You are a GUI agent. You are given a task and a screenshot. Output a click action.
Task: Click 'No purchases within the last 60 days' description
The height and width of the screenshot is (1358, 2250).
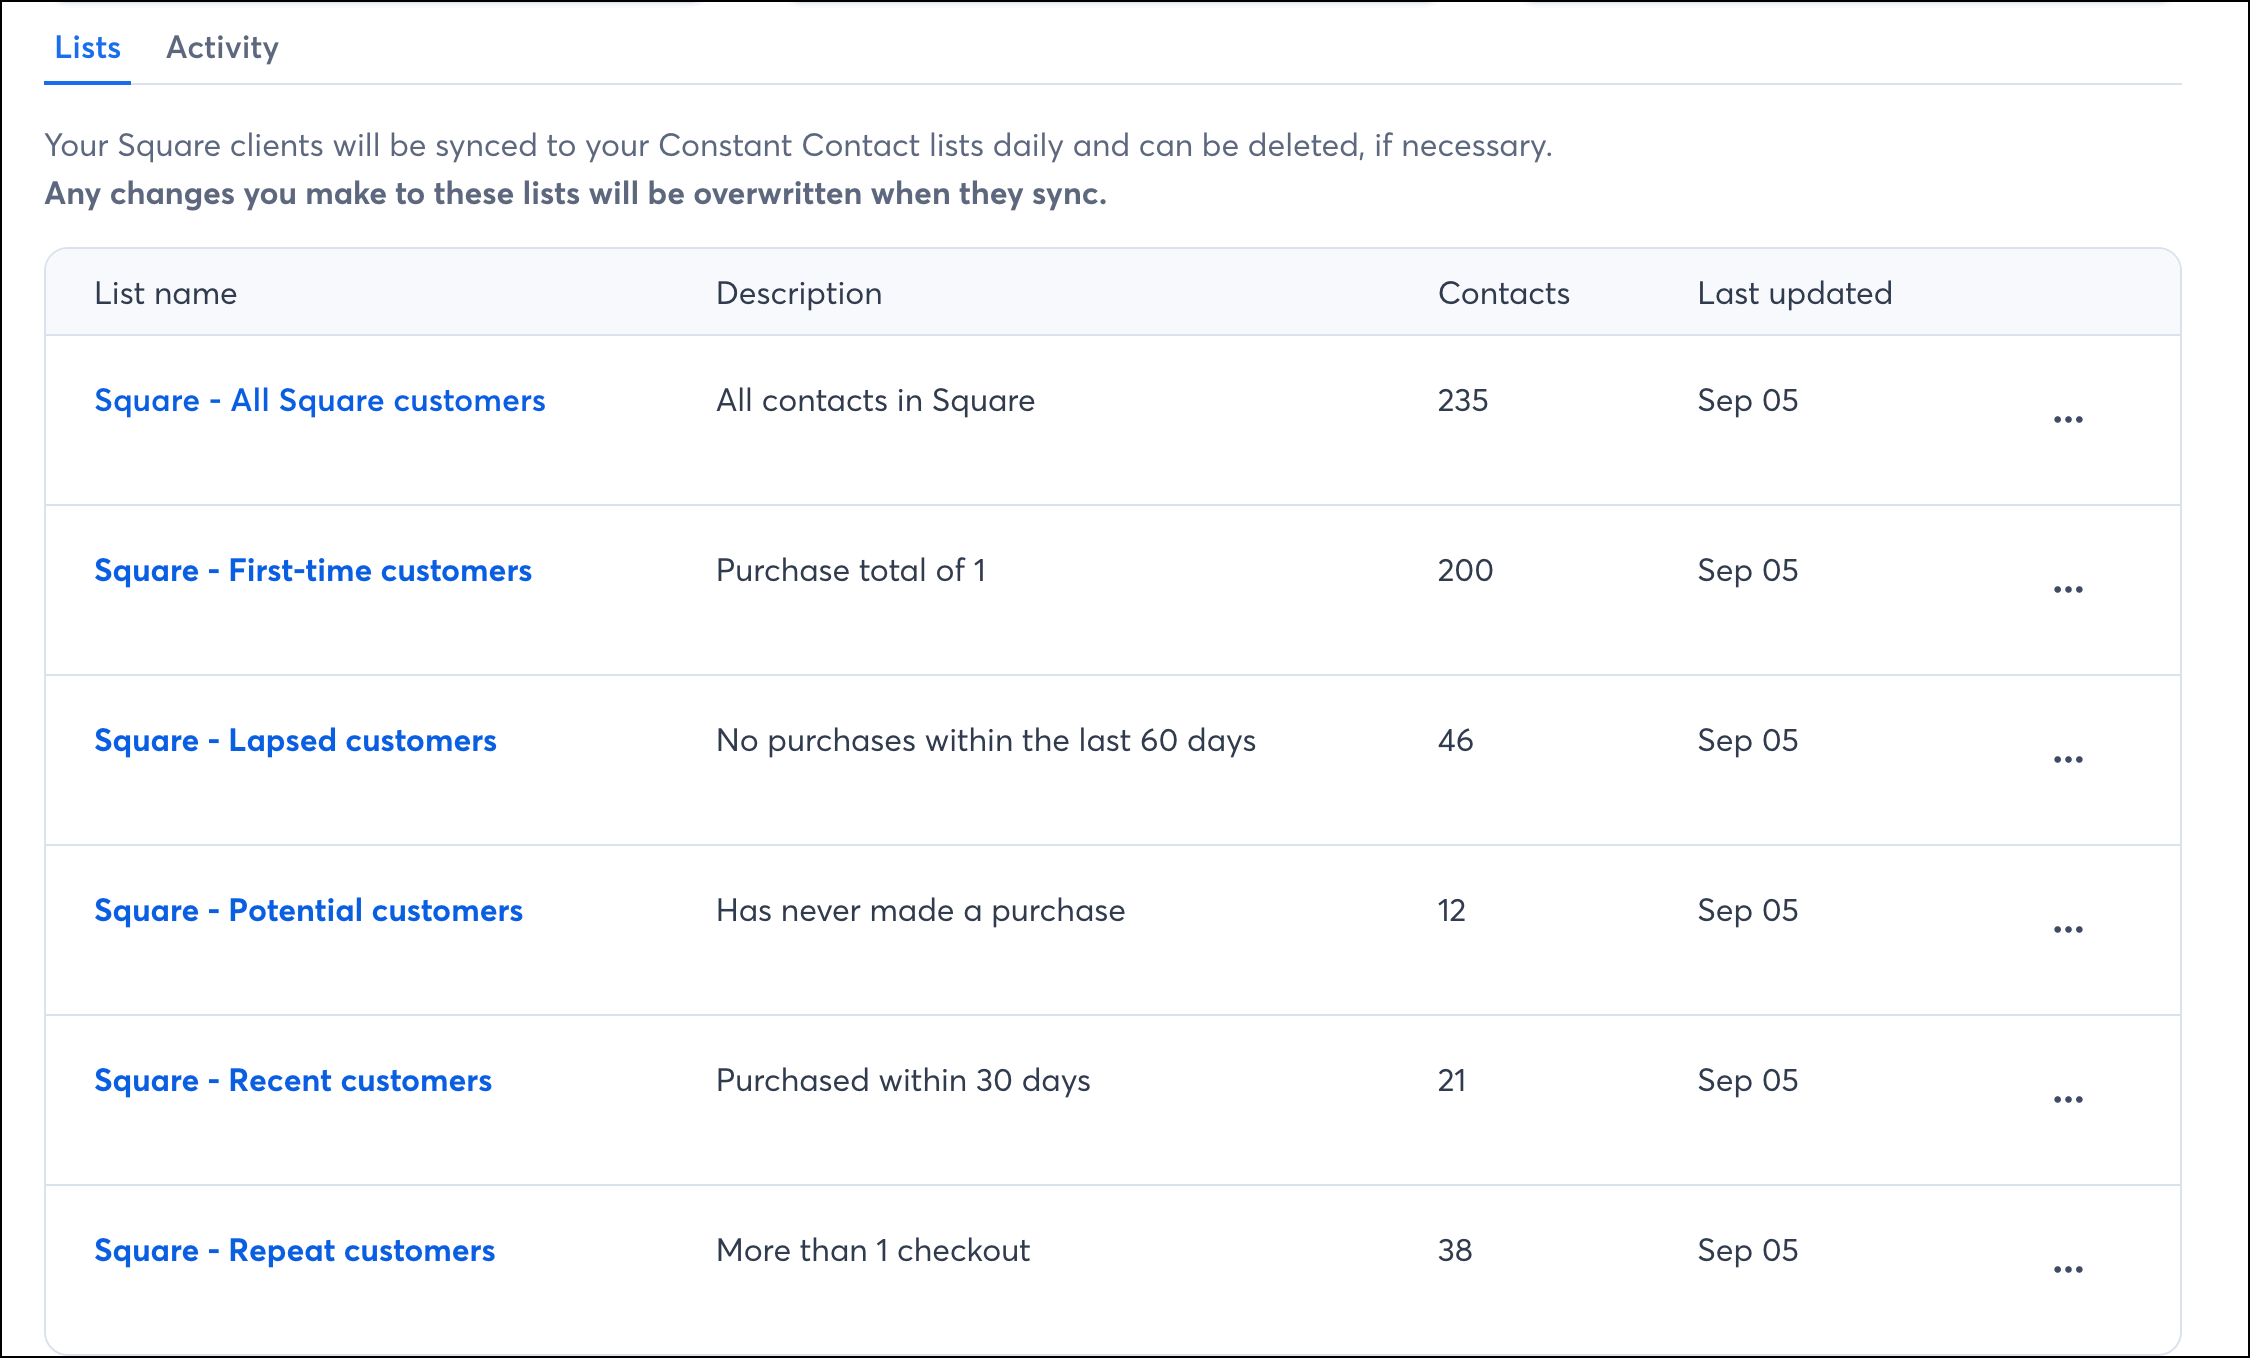coord(986,740)
